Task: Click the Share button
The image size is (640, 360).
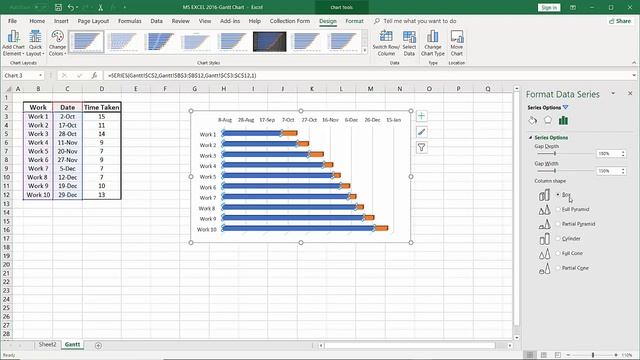Action: [620, 21]
